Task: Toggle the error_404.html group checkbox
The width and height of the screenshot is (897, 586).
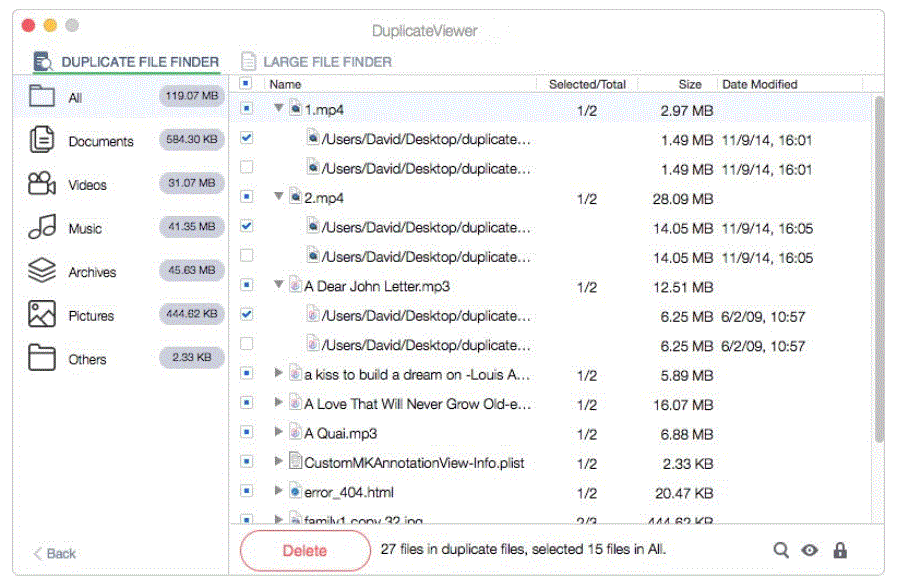Action: pos(247,491)
